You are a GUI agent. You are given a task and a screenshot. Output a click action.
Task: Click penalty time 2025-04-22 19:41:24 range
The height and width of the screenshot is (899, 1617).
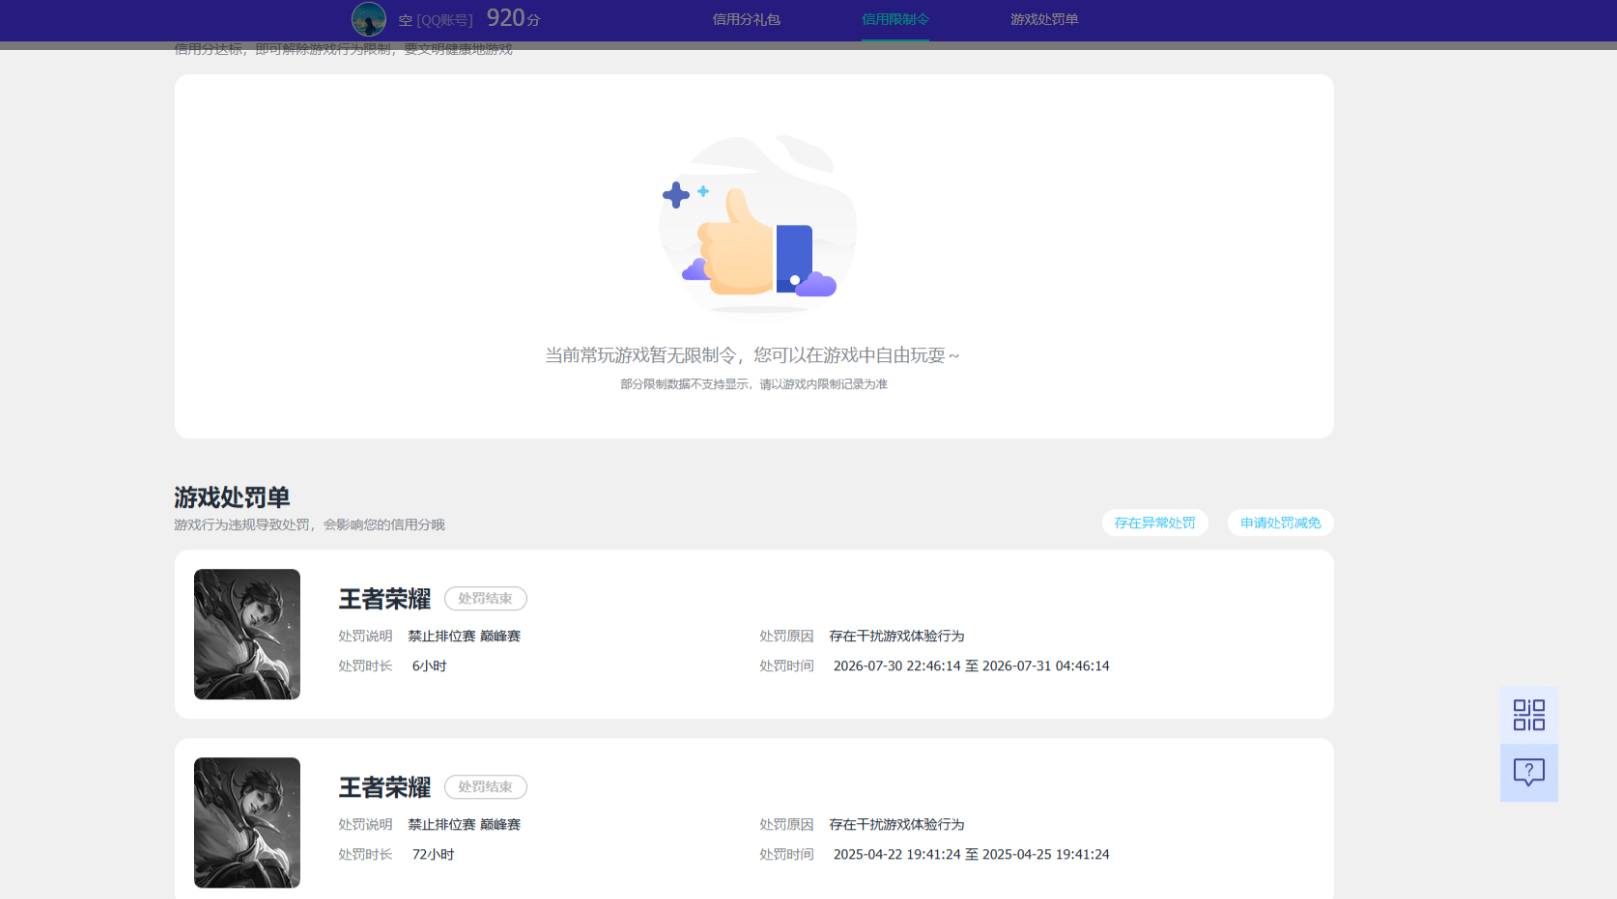tap(971, 855)
